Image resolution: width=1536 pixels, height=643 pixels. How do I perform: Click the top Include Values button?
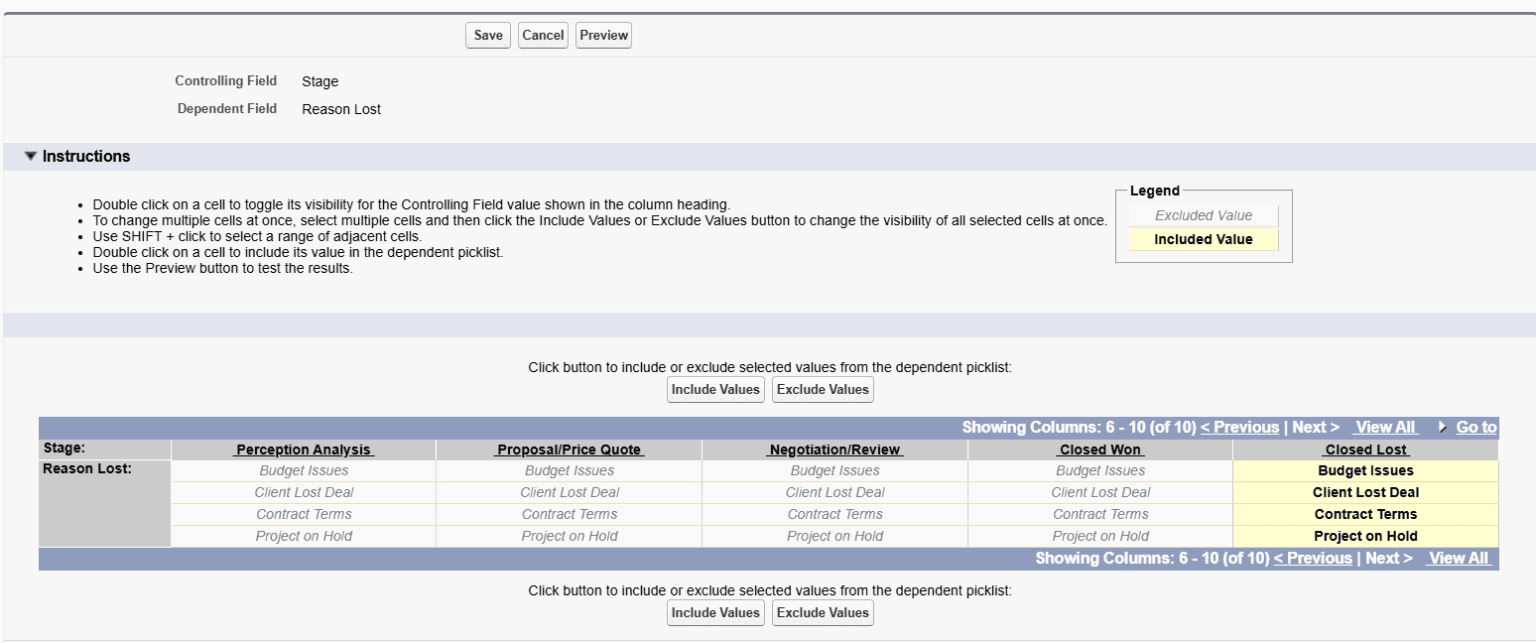click(715, 389)
